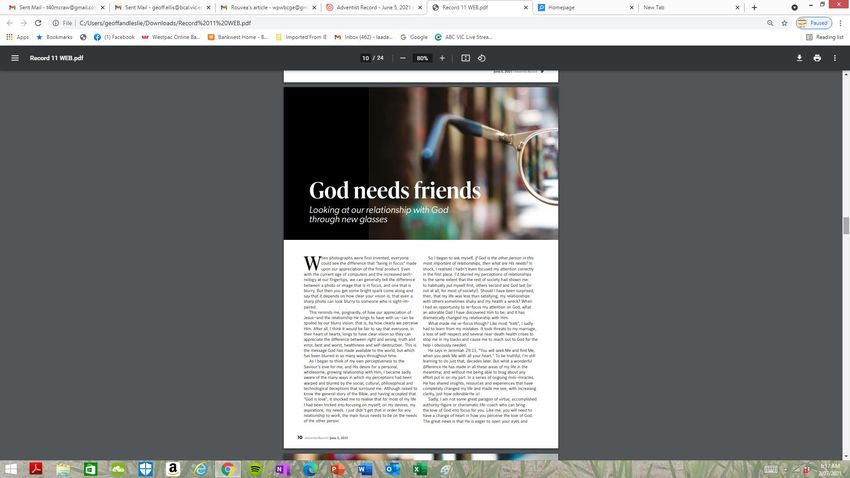850x478 pixels.
Task: Switch to Adventist Record June 5 tab
Action: pyautogui.click(x=374, y=8)
